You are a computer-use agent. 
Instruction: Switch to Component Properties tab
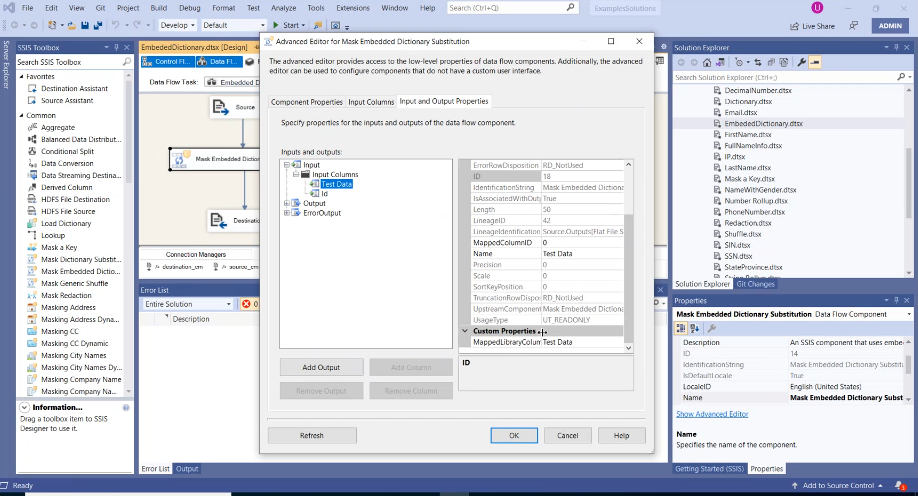click(x=307, y=102)
